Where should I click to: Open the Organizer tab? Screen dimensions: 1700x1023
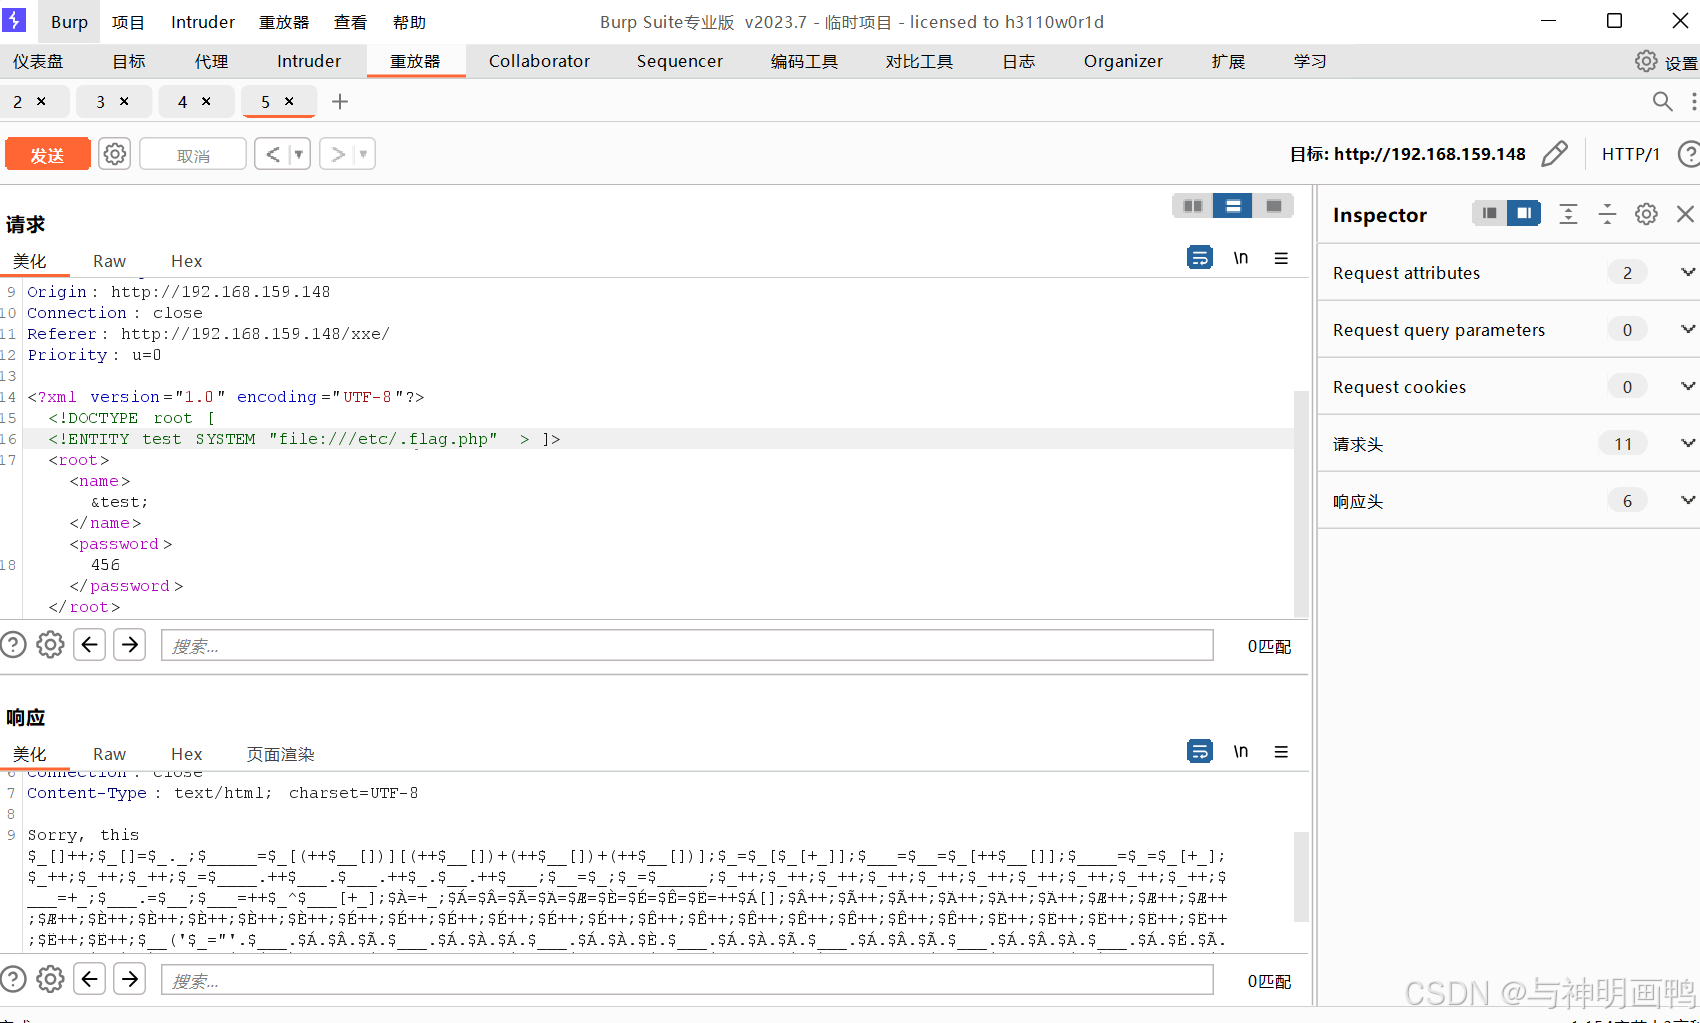click(1123, 61)
